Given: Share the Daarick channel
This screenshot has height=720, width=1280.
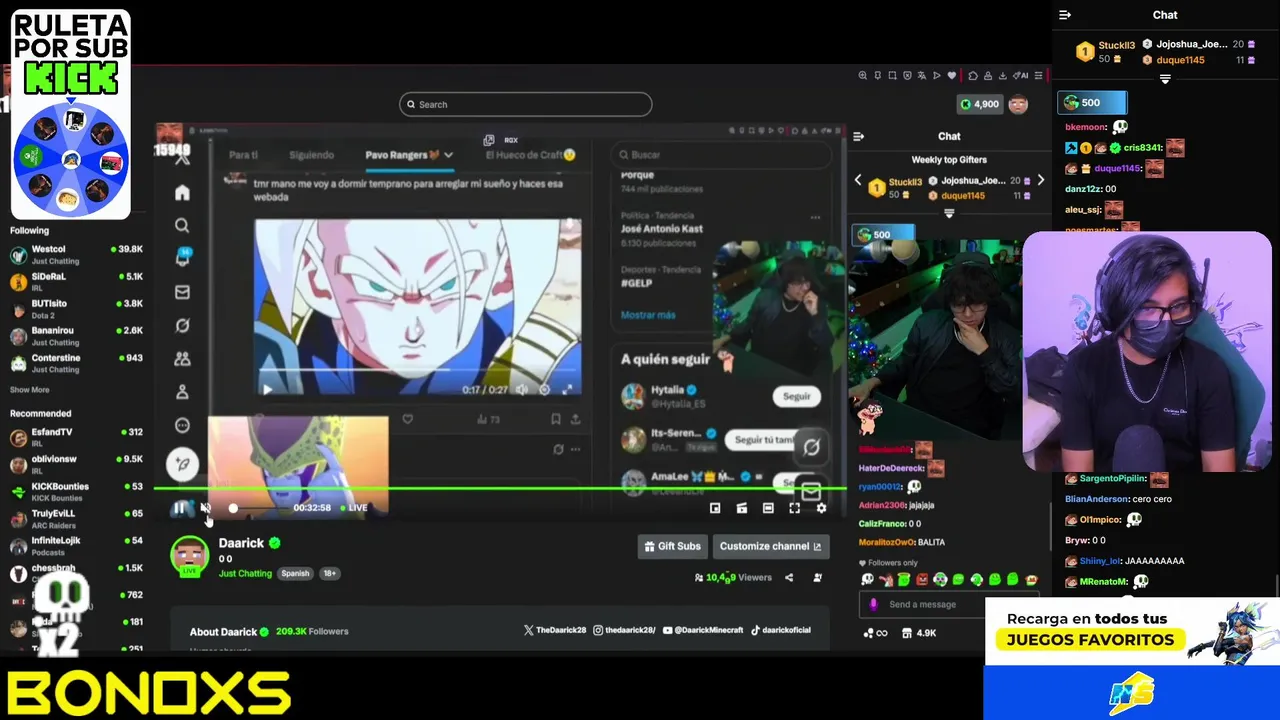Looking at the screenshot, I should (x=789, y=578).
